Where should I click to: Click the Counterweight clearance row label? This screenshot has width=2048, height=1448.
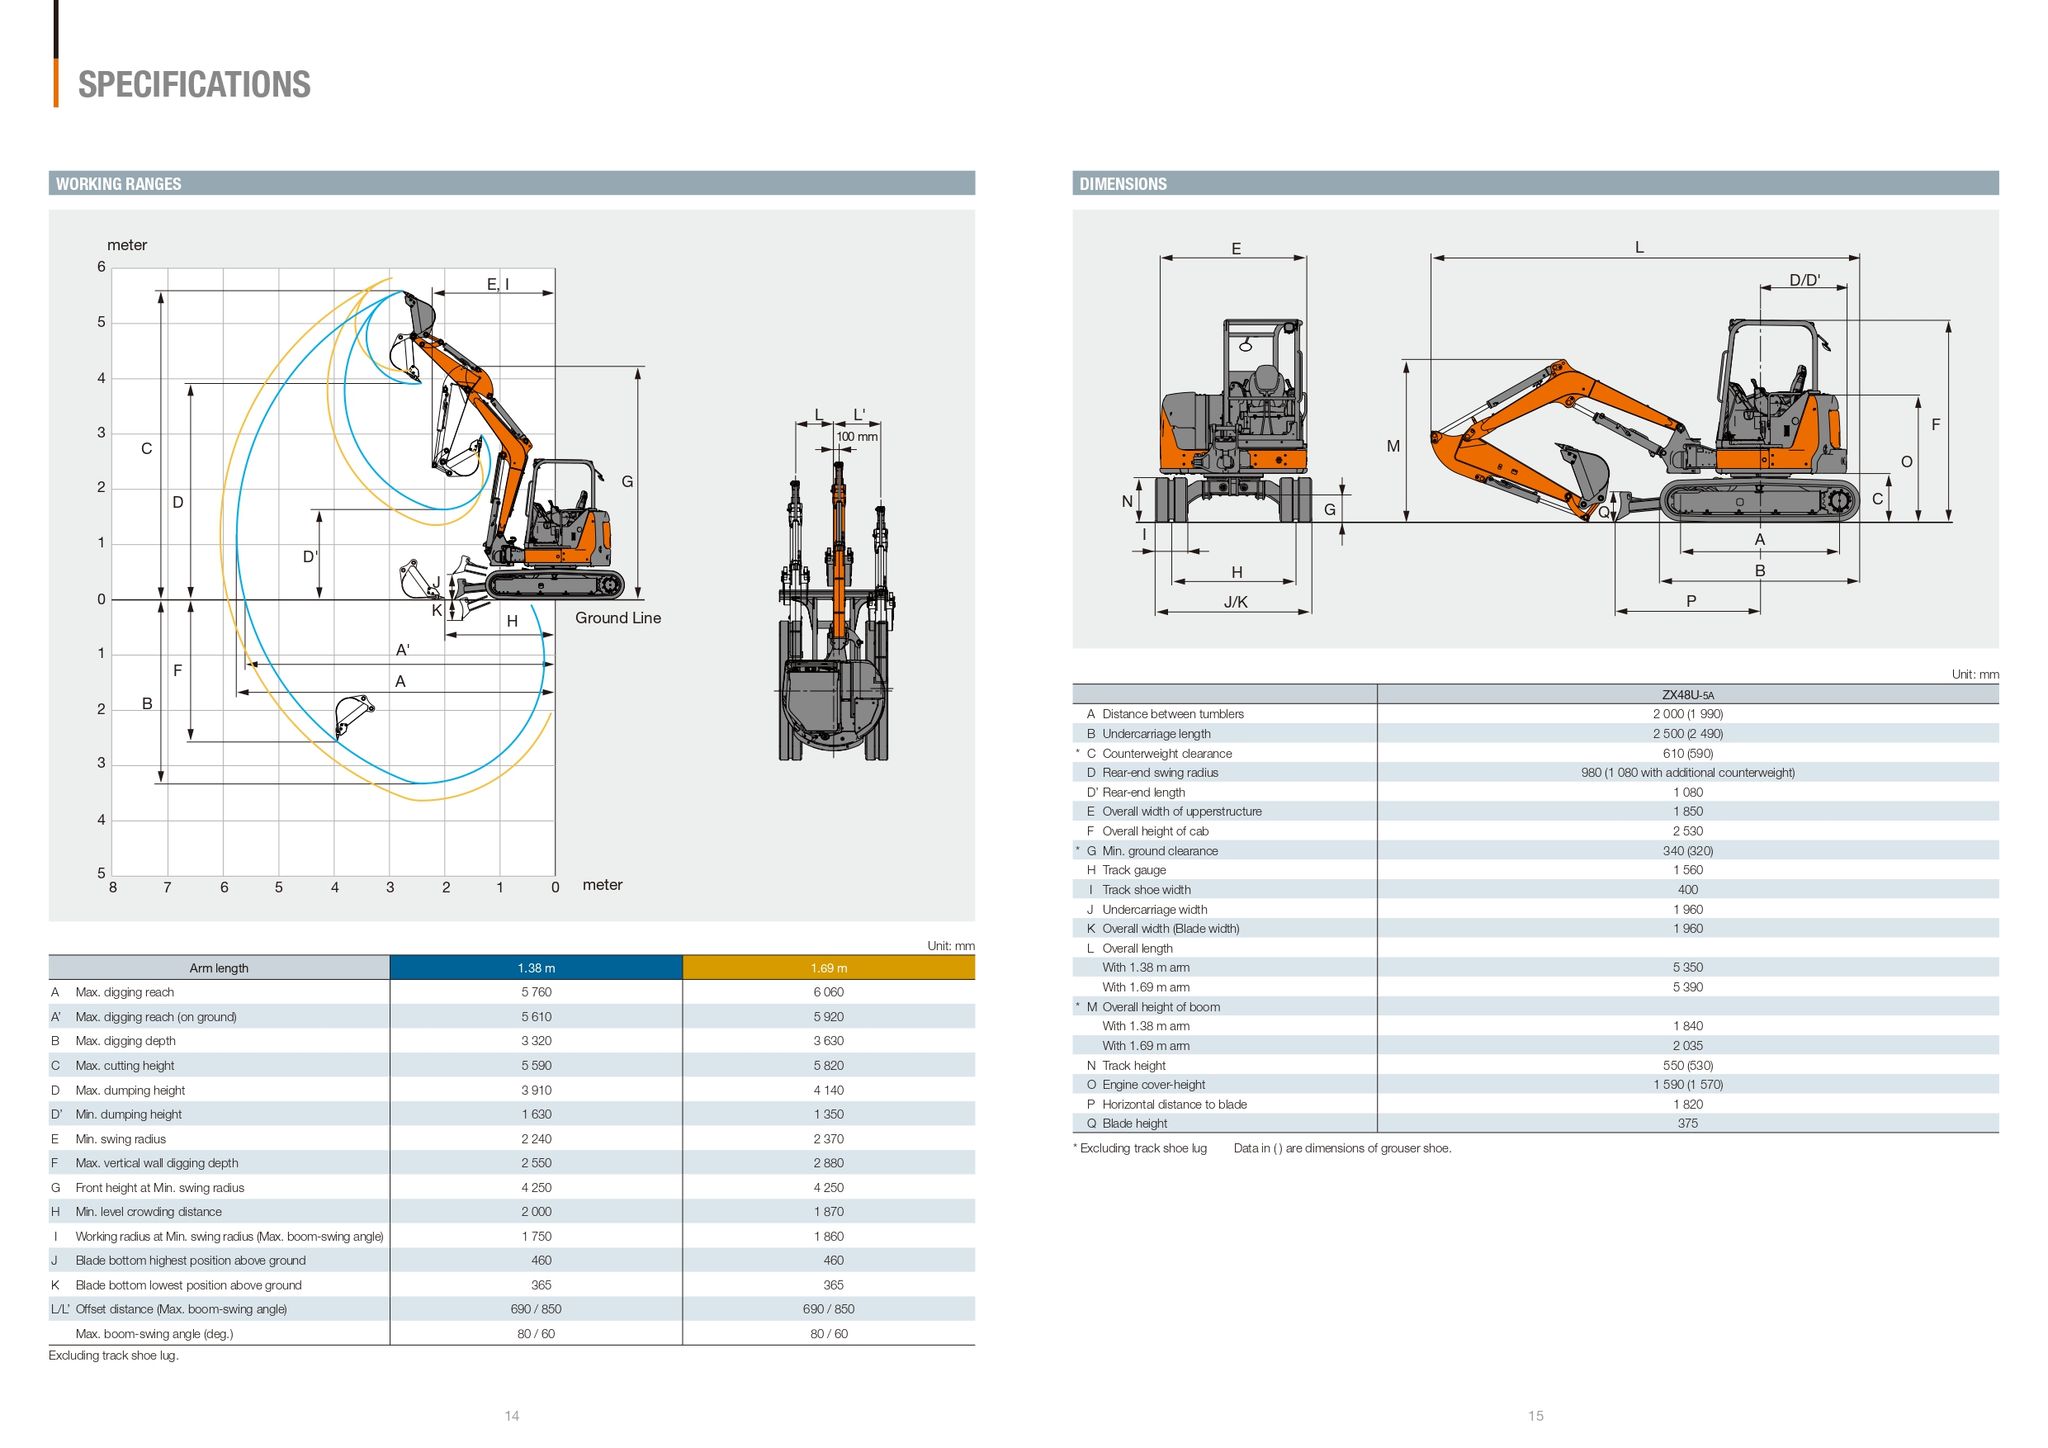point(1167,754)
